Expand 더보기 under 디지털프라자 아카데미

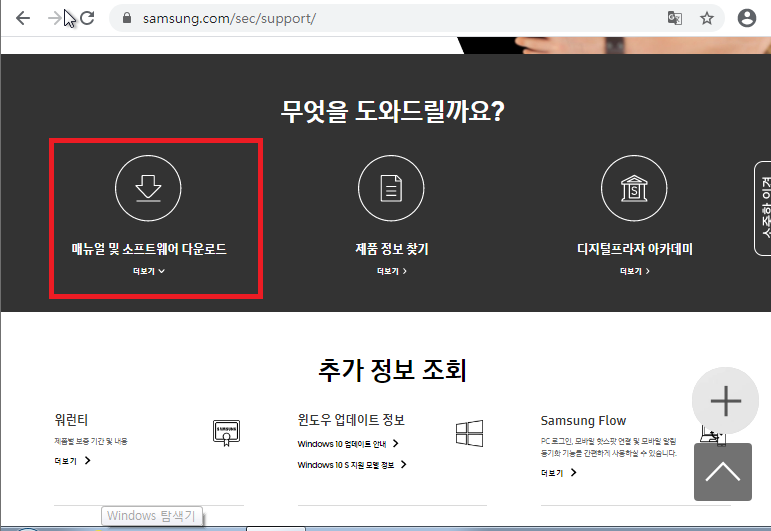pyautogui.click(x=634, y=271)
